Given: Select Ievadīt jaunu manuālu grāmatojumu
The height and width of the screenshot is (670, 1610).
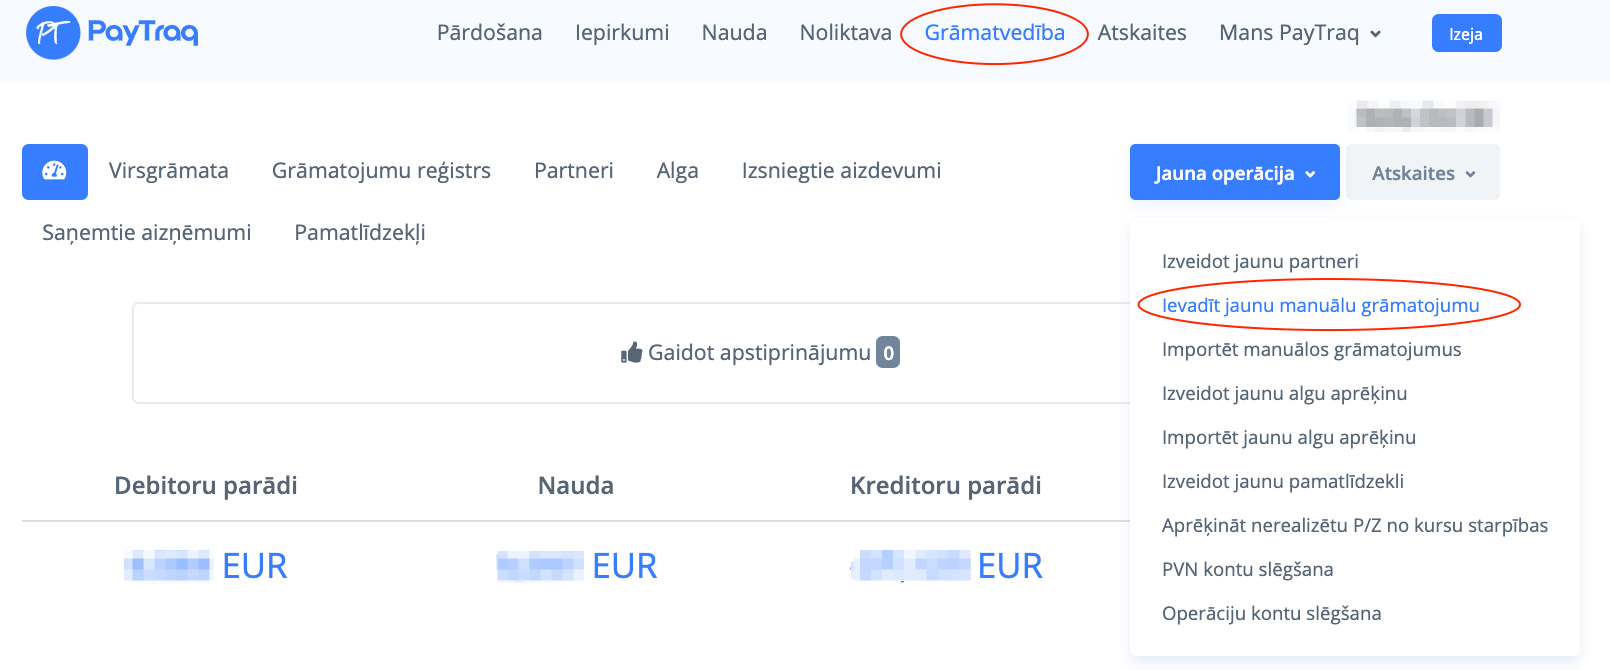Looking at the screenshot, I should (1320, 306).
